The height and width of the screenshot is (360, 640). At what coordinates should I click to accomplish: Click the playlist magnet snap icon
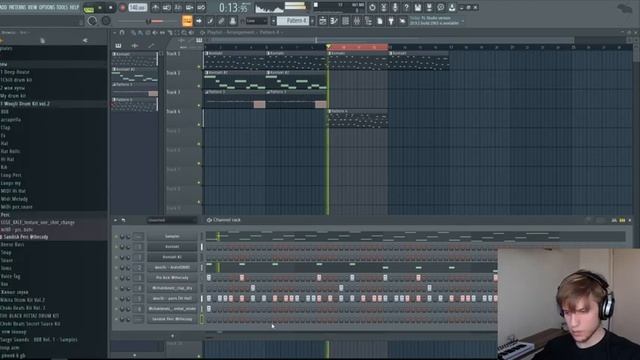click(x=122, y=32)
